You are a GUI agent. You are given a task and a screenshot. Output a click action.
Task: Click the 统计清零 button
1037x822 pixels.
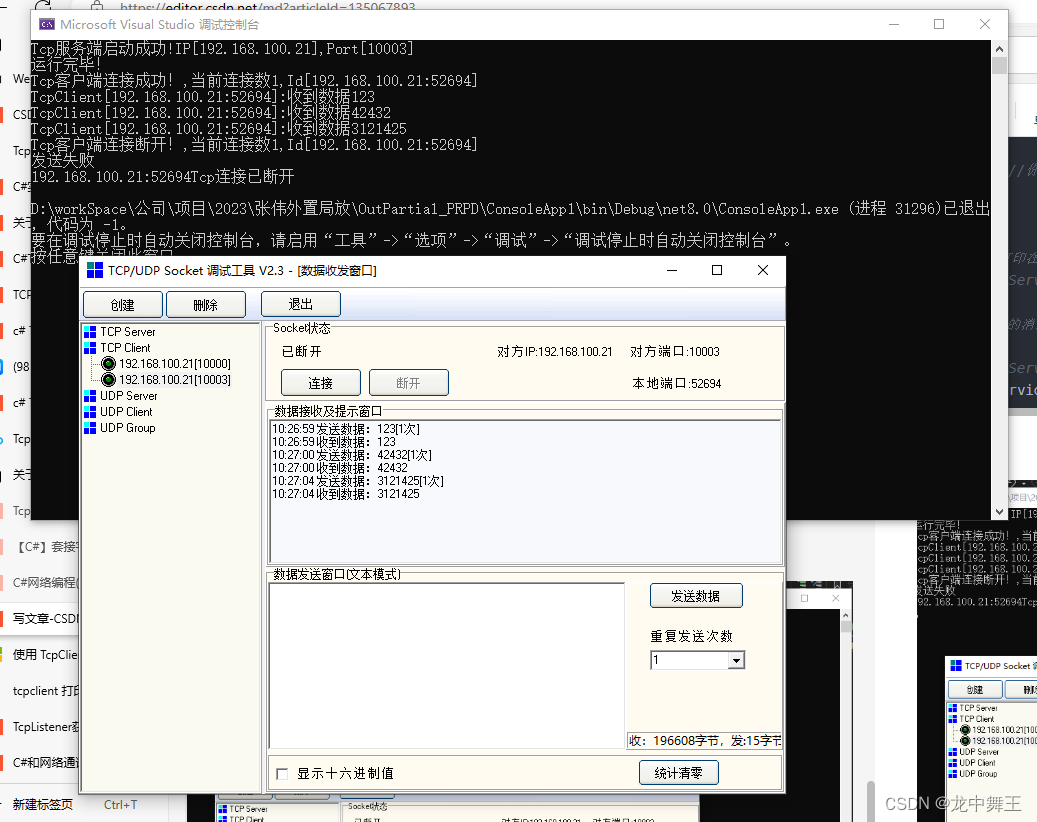(x=679, y=772)
